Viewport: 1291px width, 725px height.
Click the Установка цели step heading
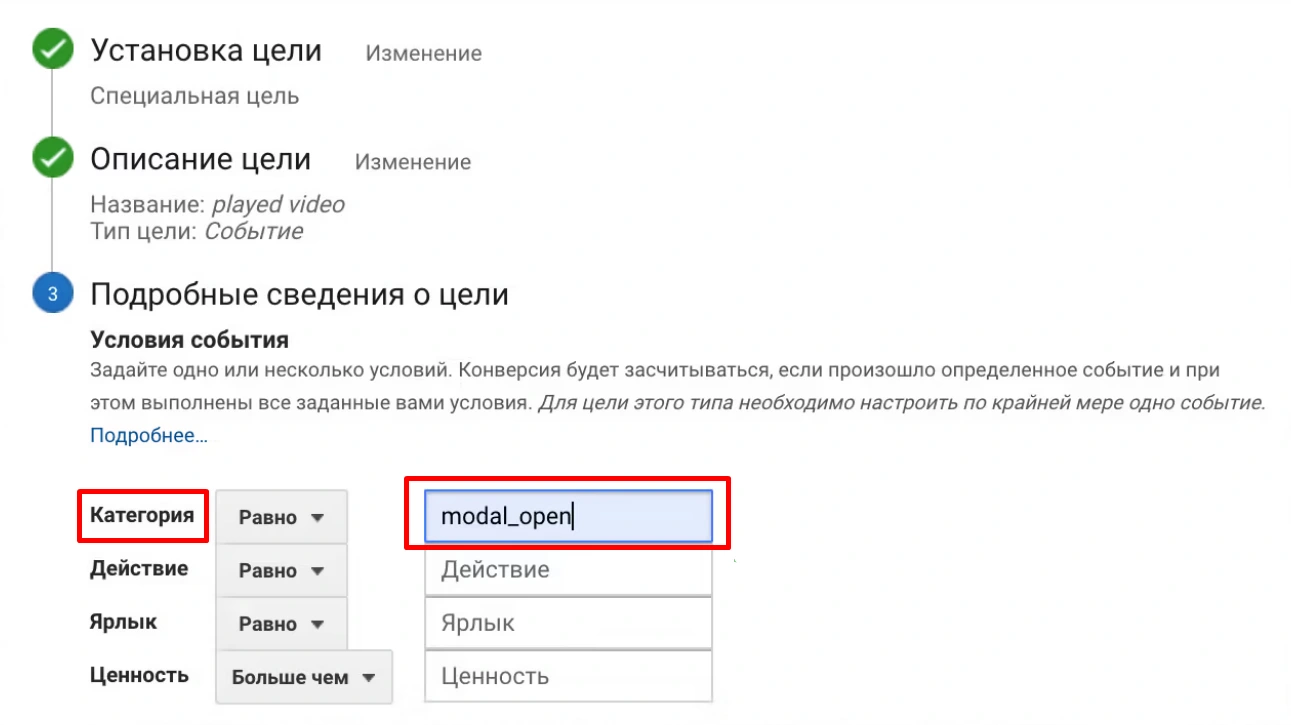tap(206, 51)
